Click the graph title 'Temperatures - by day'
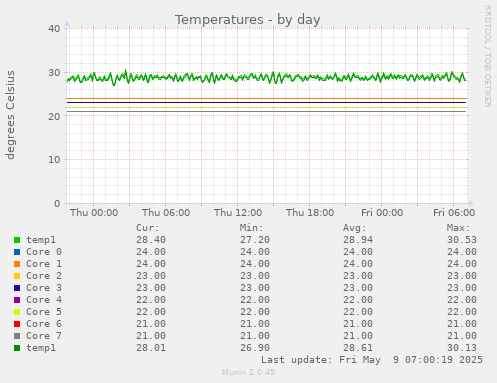 [248, 20]
